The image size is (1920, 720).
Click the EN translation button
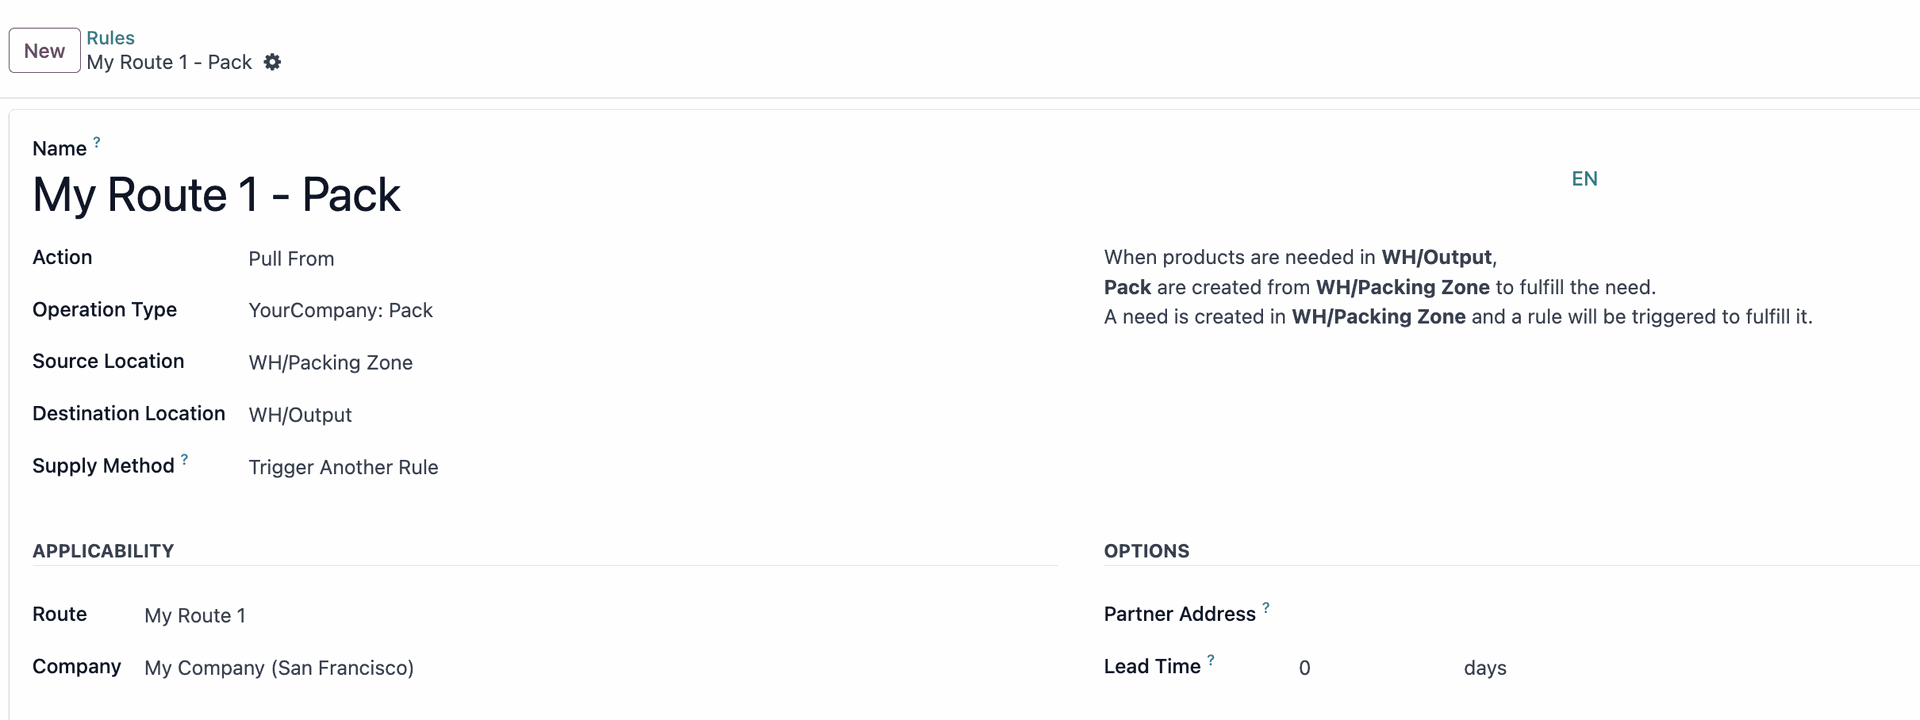1584,179
